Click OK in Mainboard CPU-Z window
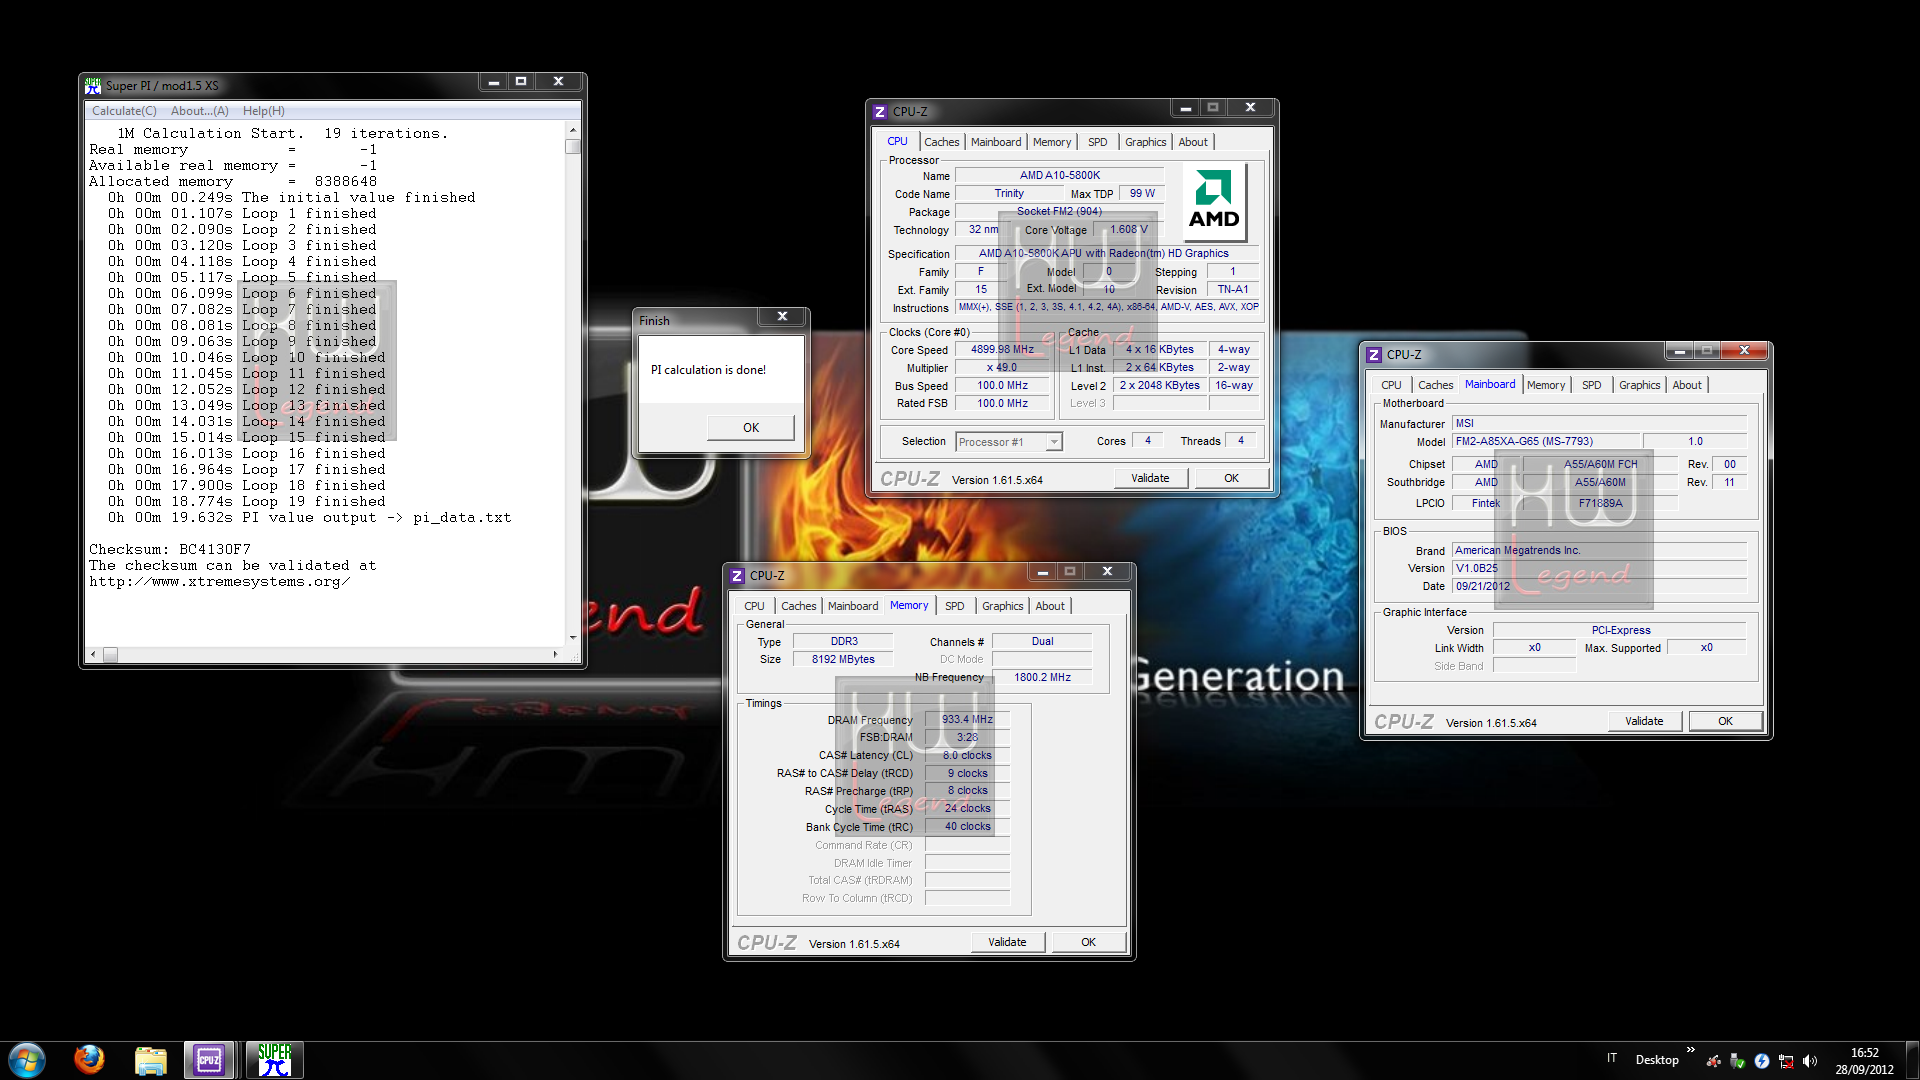This screenshot has height=1080, width=1920. (1725, 721)
